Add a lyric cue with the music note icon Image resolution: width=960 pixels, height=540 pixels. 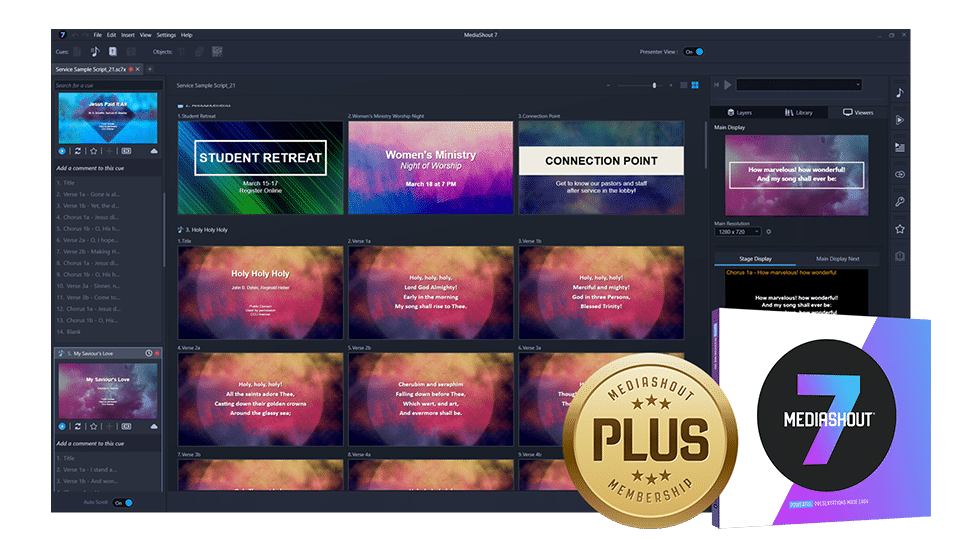95,51
